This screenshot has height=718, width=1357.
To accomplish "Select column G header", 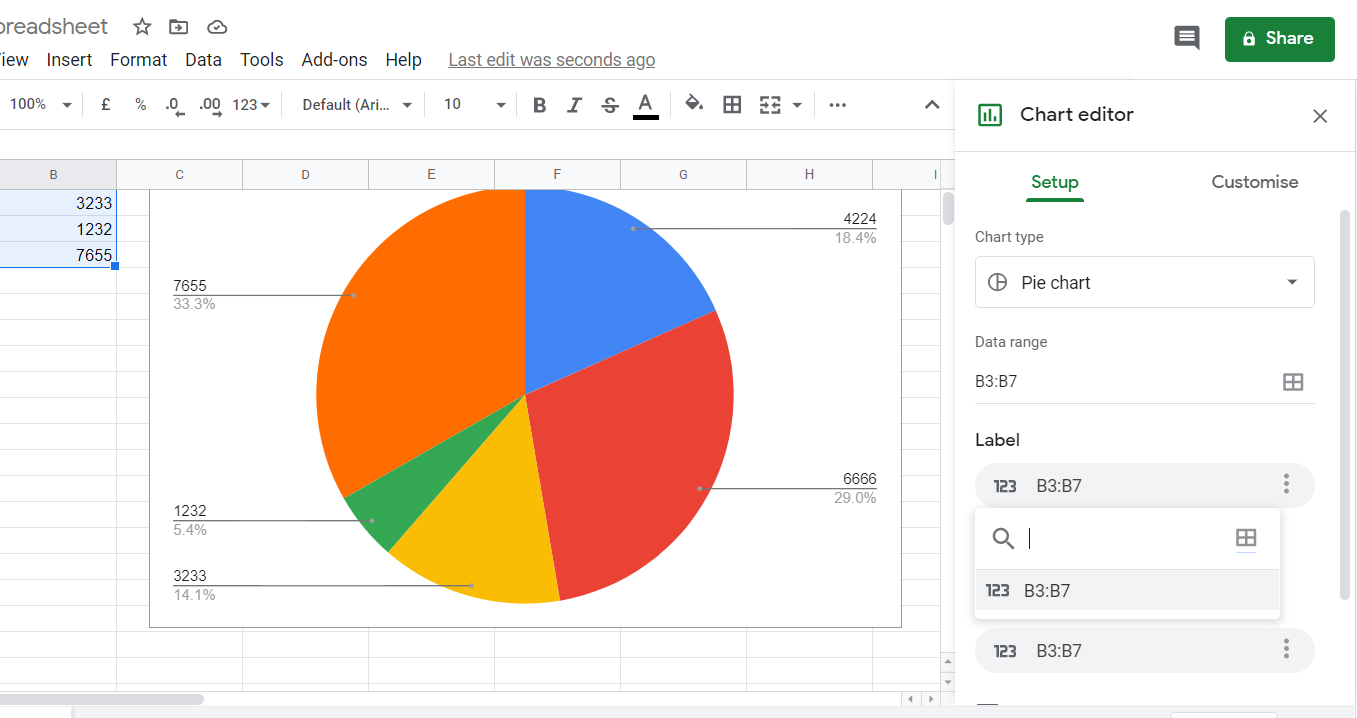I will 683,175.
